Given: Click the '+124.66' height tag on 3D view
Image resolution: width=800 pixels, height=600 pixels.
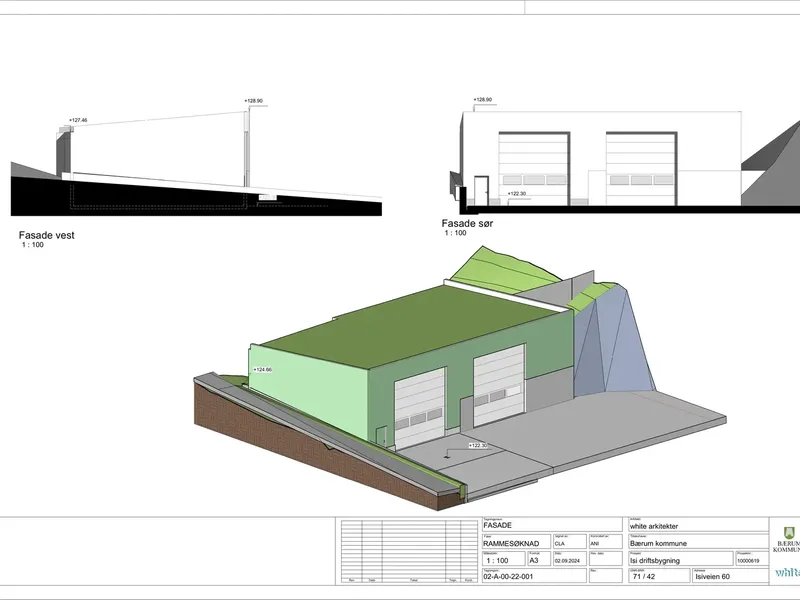Looking at the screenshot, I should pos(263,370).
